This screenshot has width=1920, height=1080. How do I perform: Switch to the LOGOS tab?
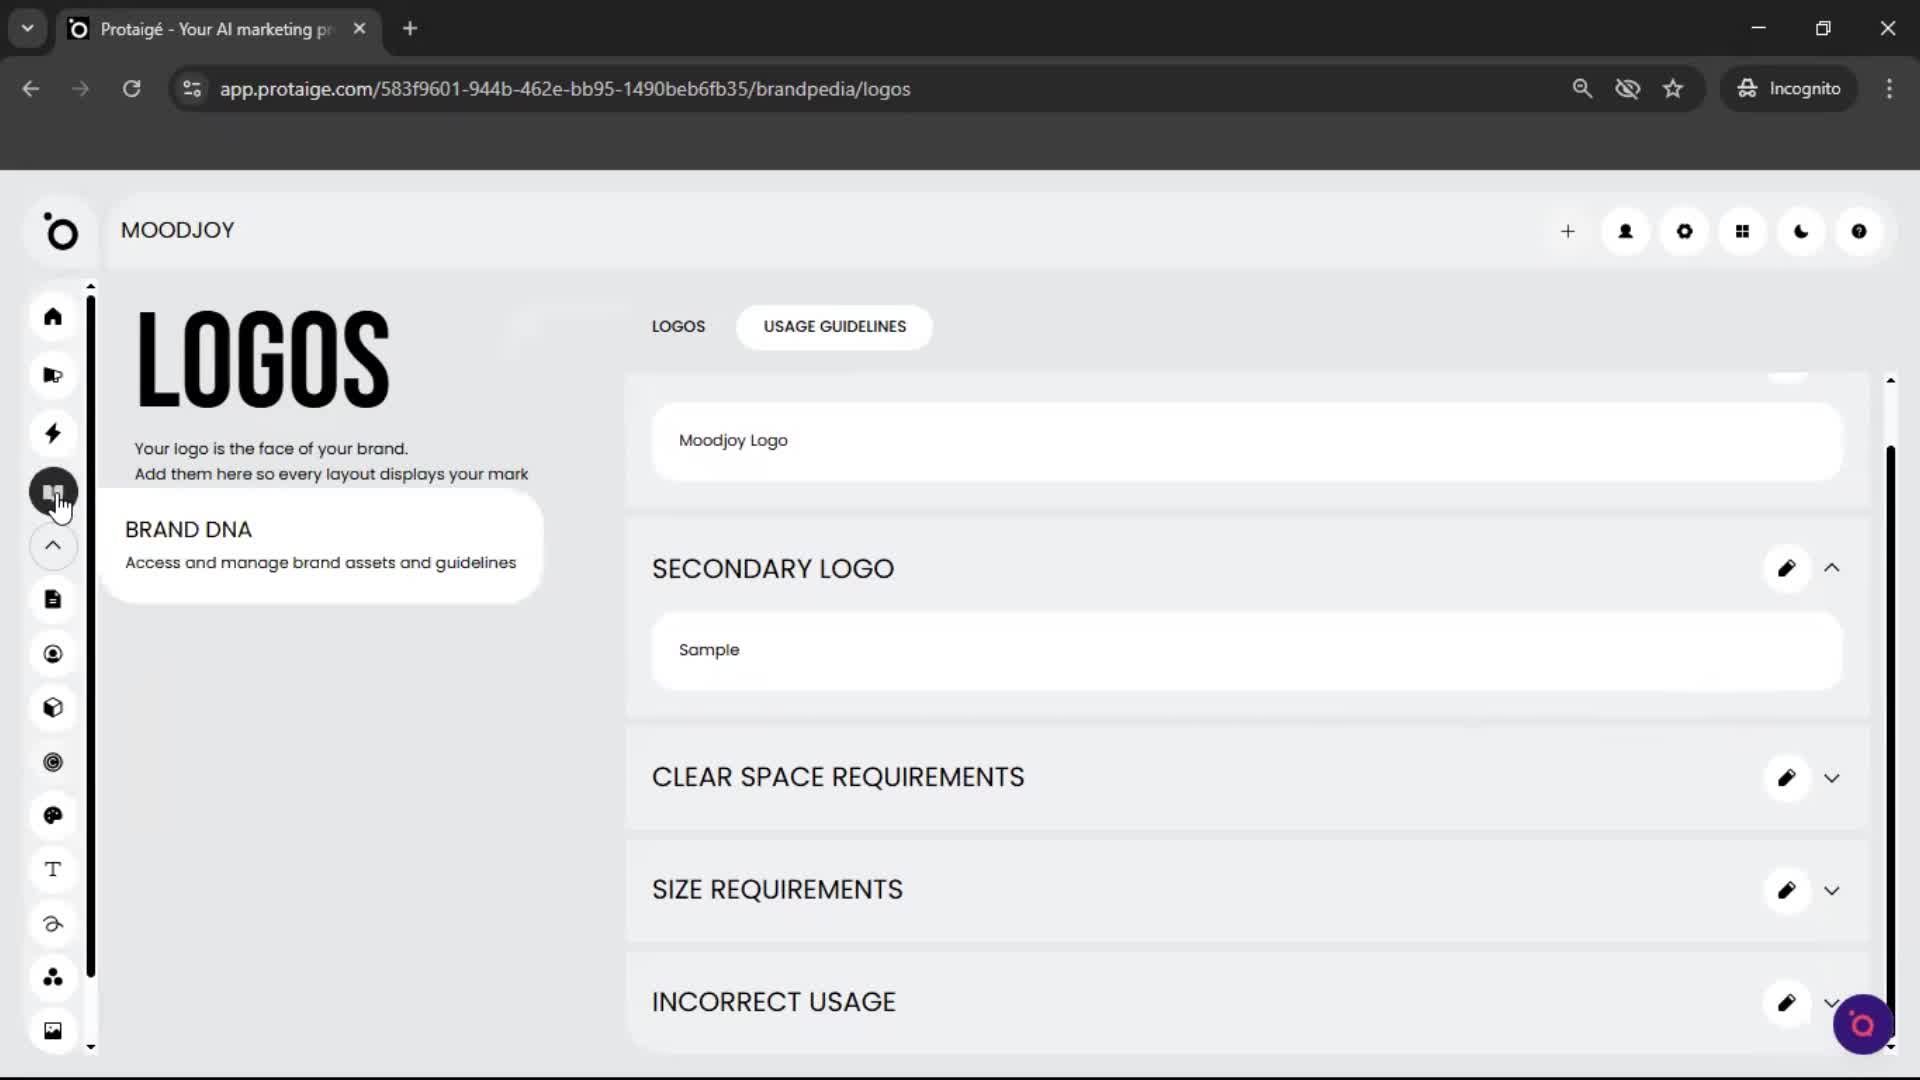point(678,326)
